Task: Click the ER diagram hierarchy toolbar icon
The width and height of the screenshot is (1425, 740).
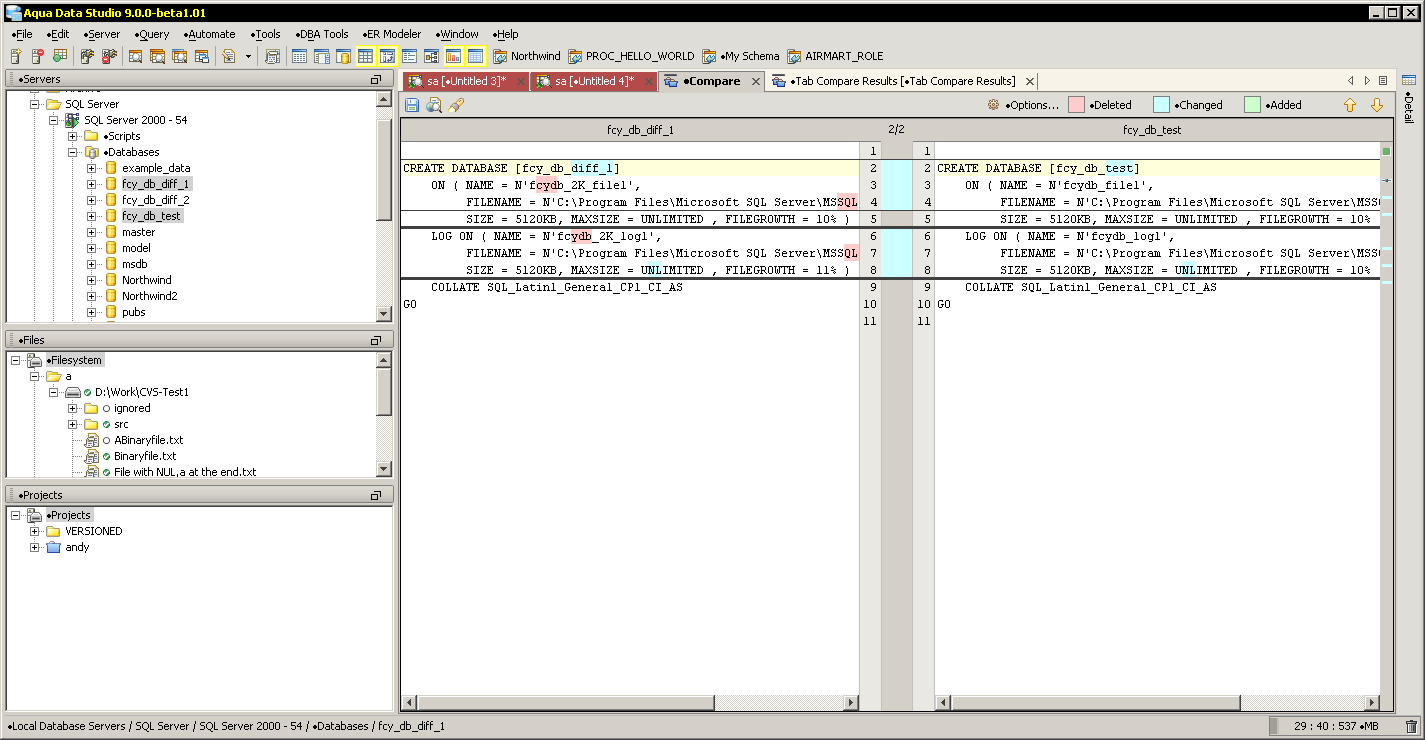Action: click(x=431, y=56)
